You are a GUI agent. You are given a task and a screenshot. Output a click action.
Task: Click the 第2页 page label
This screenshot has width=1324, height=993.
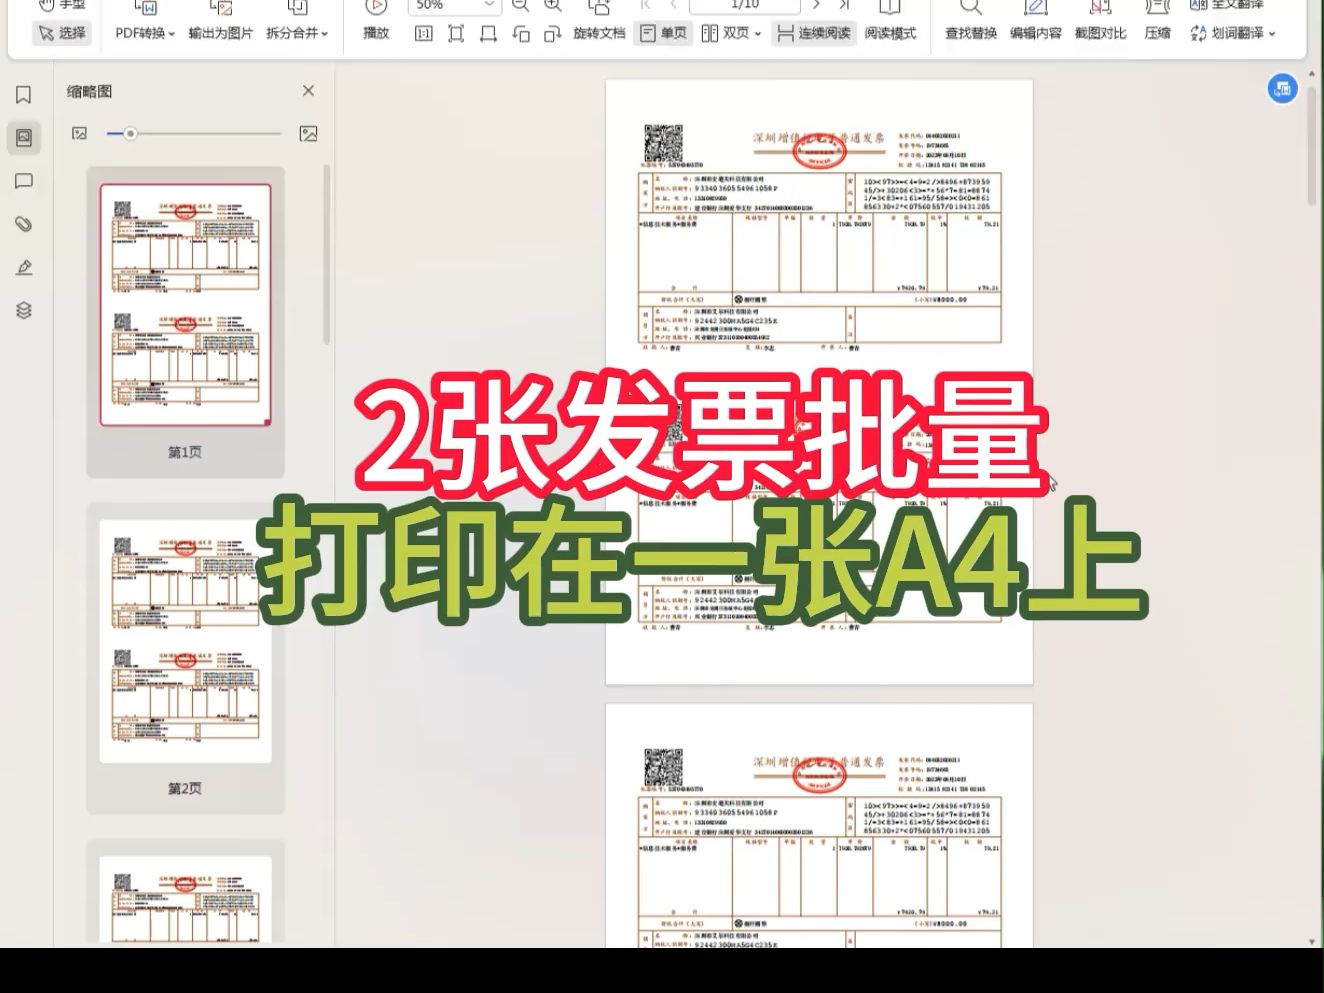pos(185,788)
